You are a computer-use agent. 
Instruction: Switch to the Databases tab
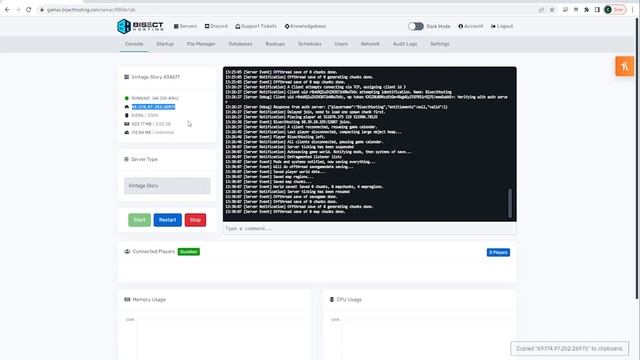240,44
